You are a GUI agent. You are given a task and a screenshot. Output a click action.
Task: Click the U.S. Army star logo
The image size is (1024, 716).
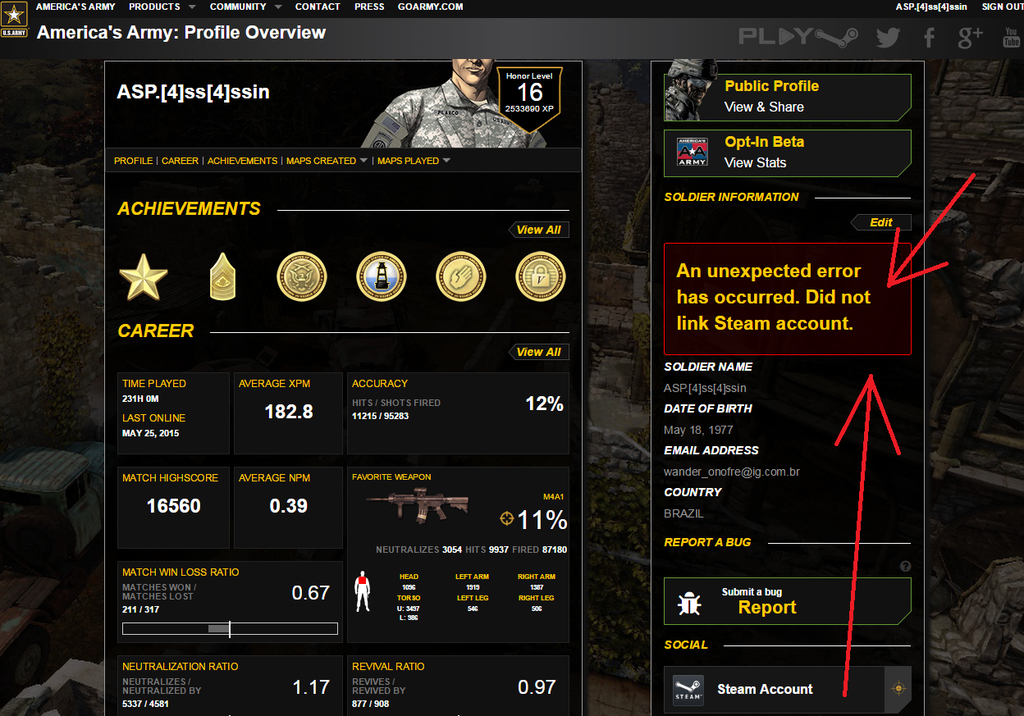[x=14, y=19]
